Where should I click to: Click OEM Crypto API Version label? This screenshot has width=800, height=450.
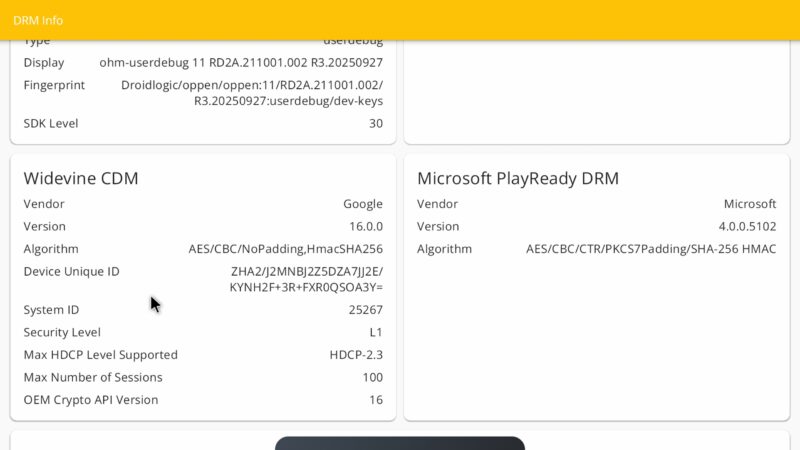point(91,399)
